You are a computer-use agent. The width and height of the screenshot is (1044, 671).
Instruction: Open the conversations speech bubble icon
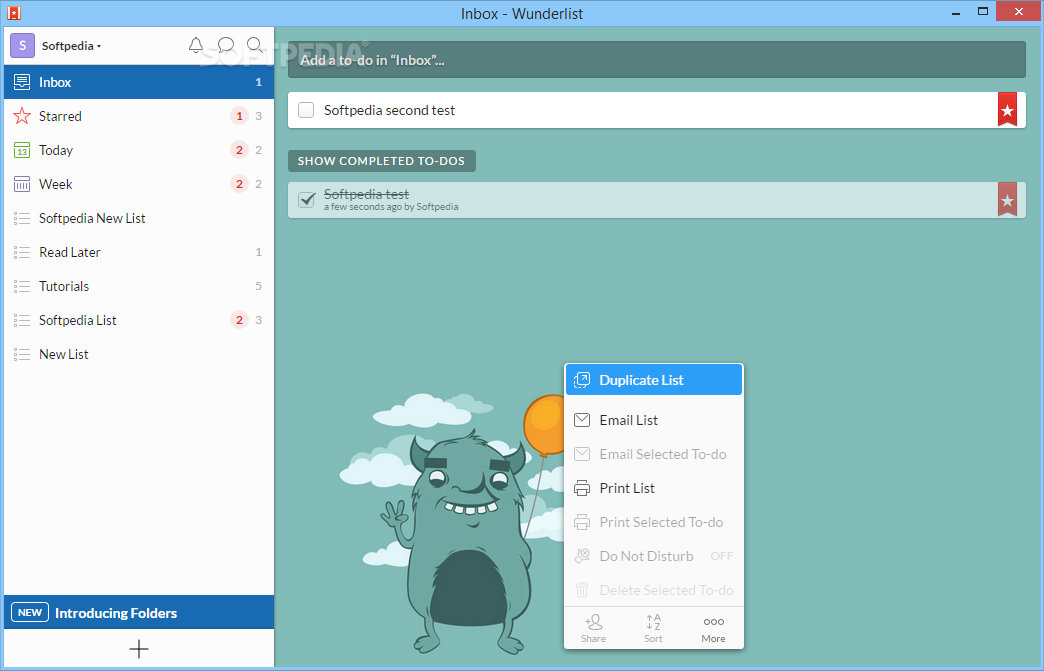coord(226,45)
